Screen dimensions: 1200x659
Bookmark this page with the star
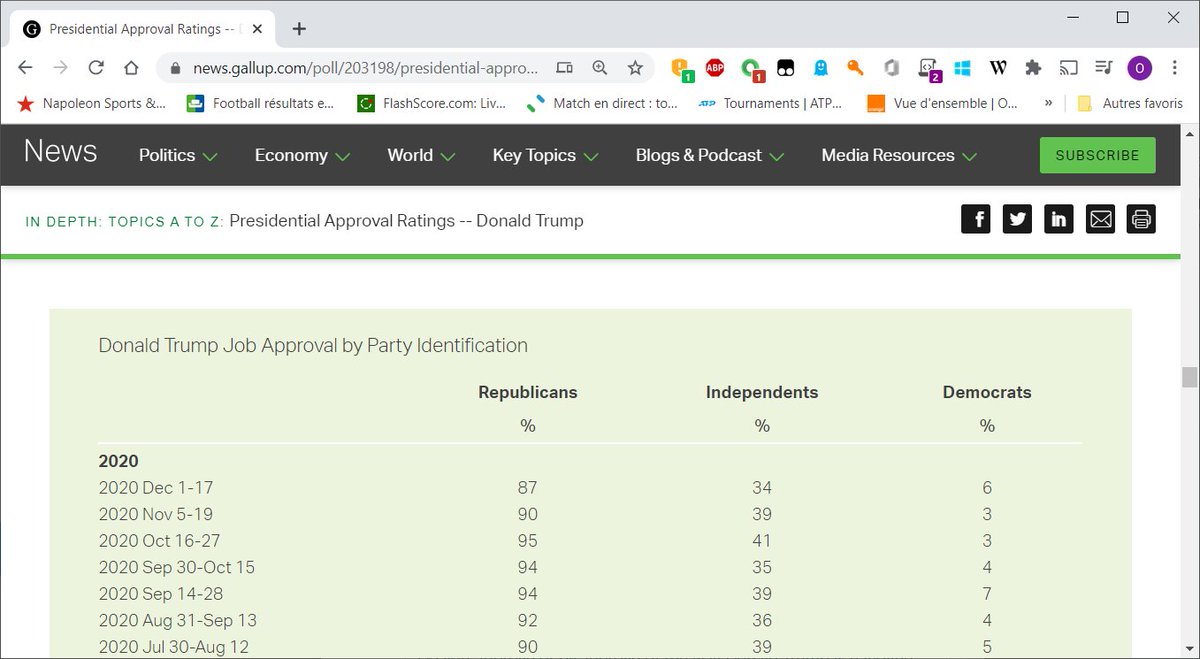(x=635, y=68)
